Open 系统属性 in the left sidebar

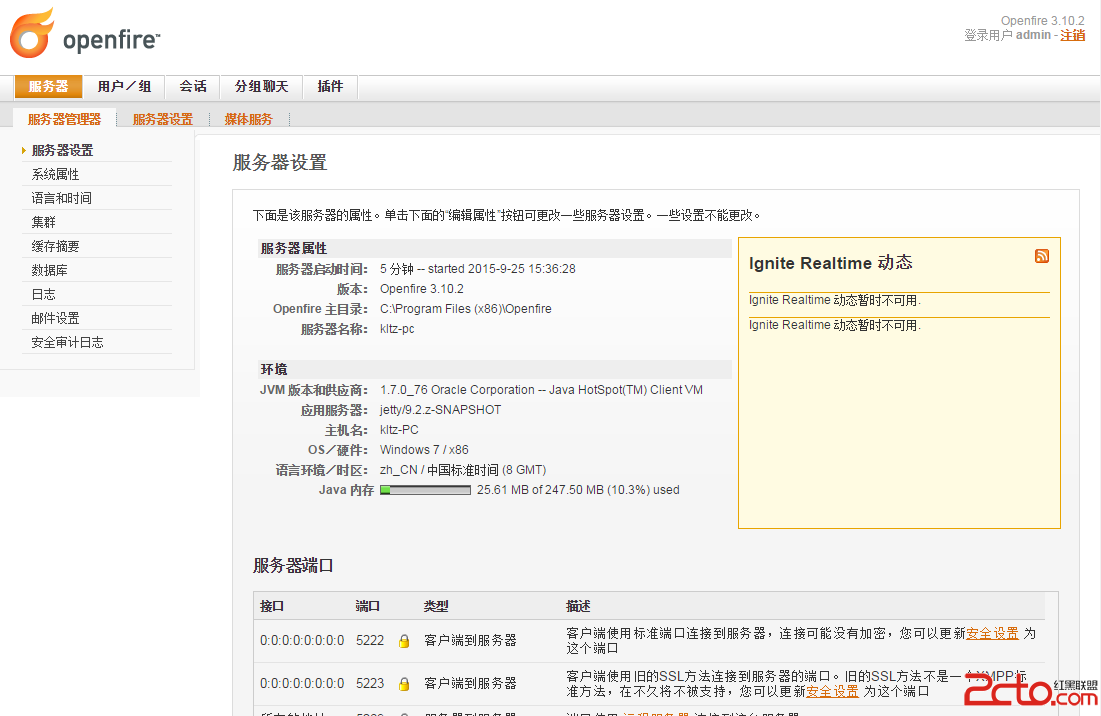[55, 174]
